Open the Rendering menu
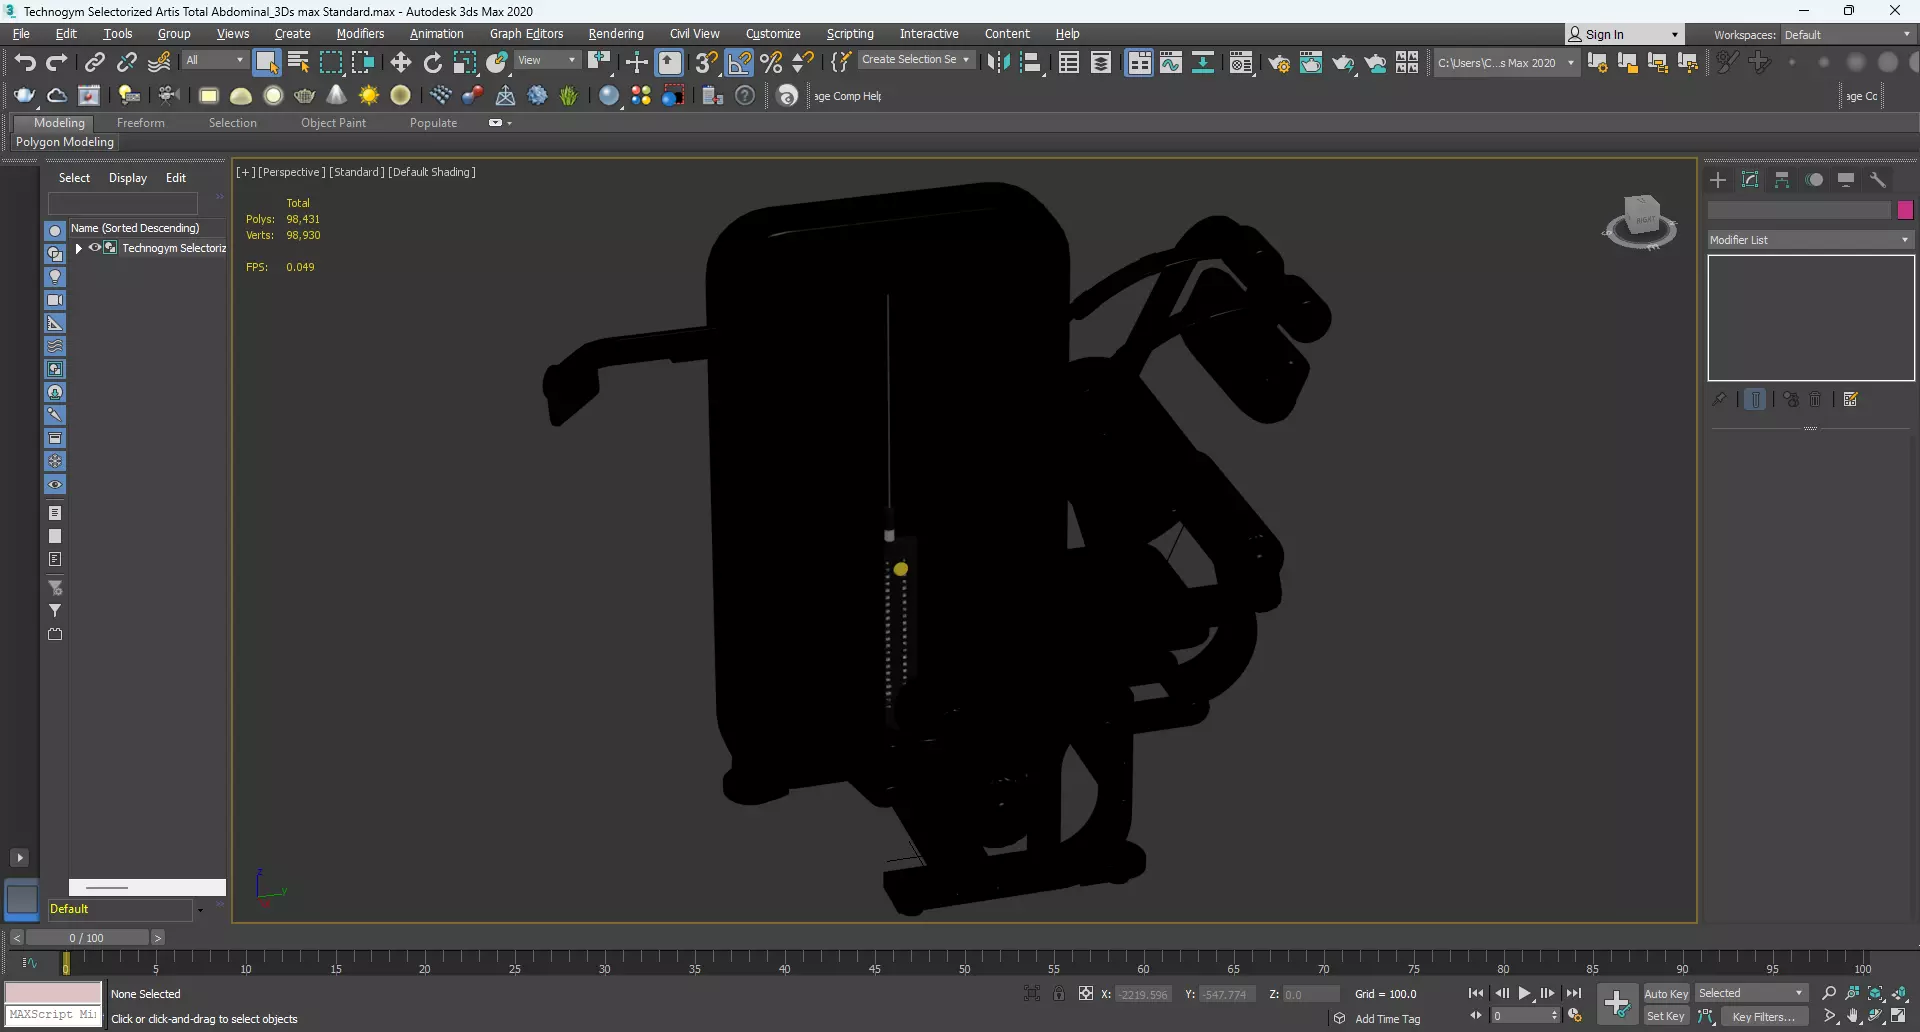 coord(616,34)
